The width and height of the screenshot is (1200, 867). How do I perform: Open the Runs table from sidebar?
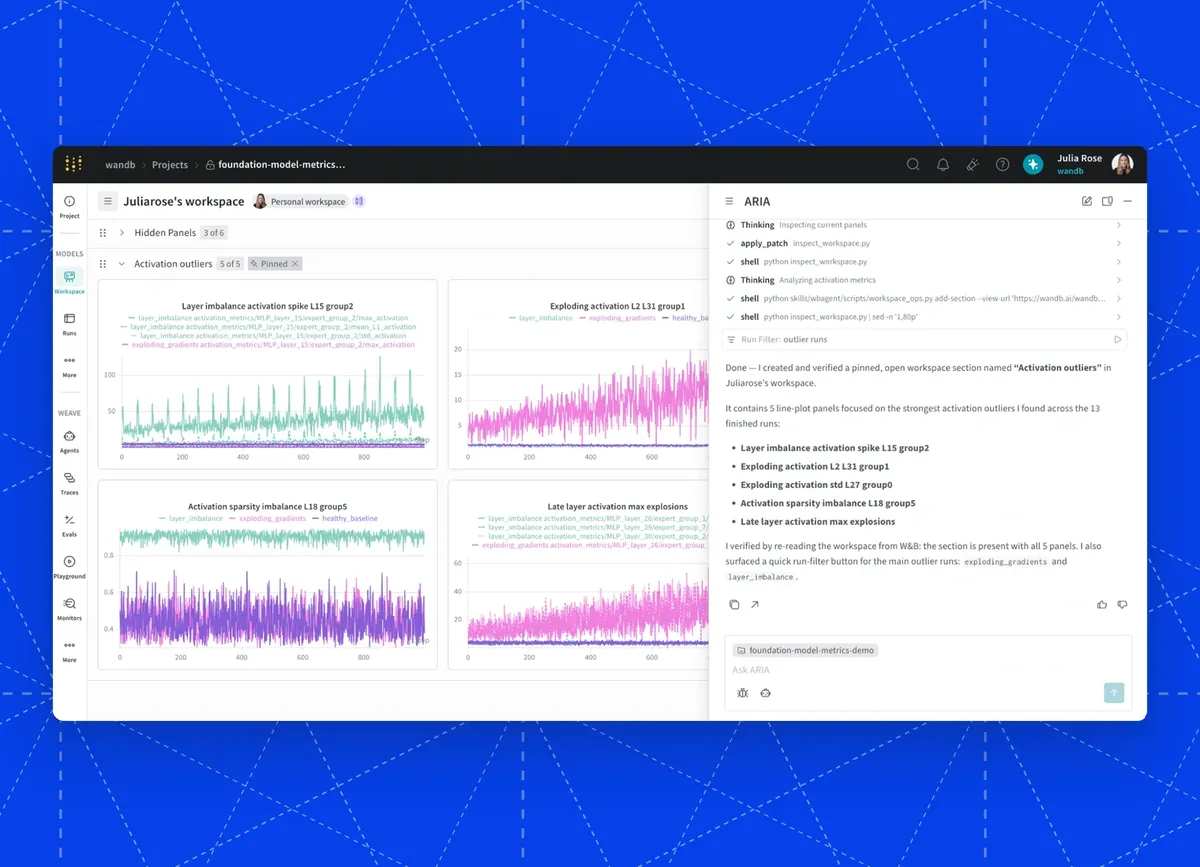[x=69, y=324]
